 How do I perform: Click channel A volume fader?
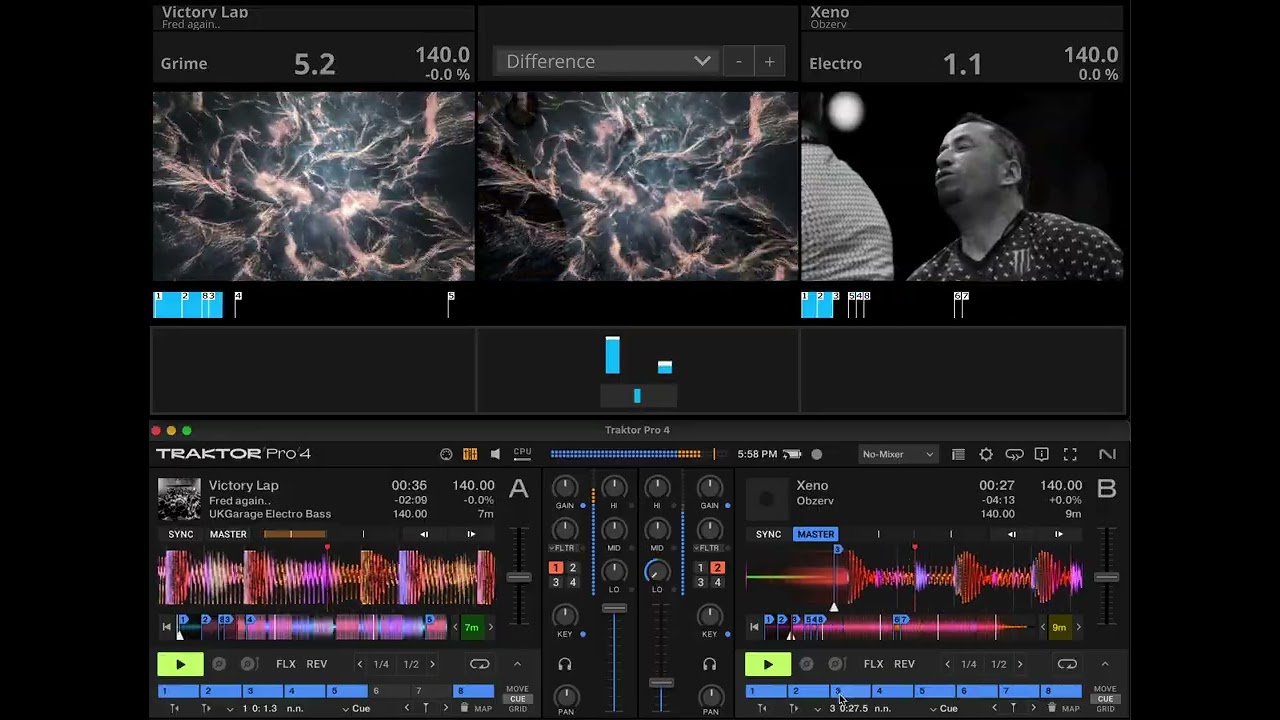coord(614,607)
